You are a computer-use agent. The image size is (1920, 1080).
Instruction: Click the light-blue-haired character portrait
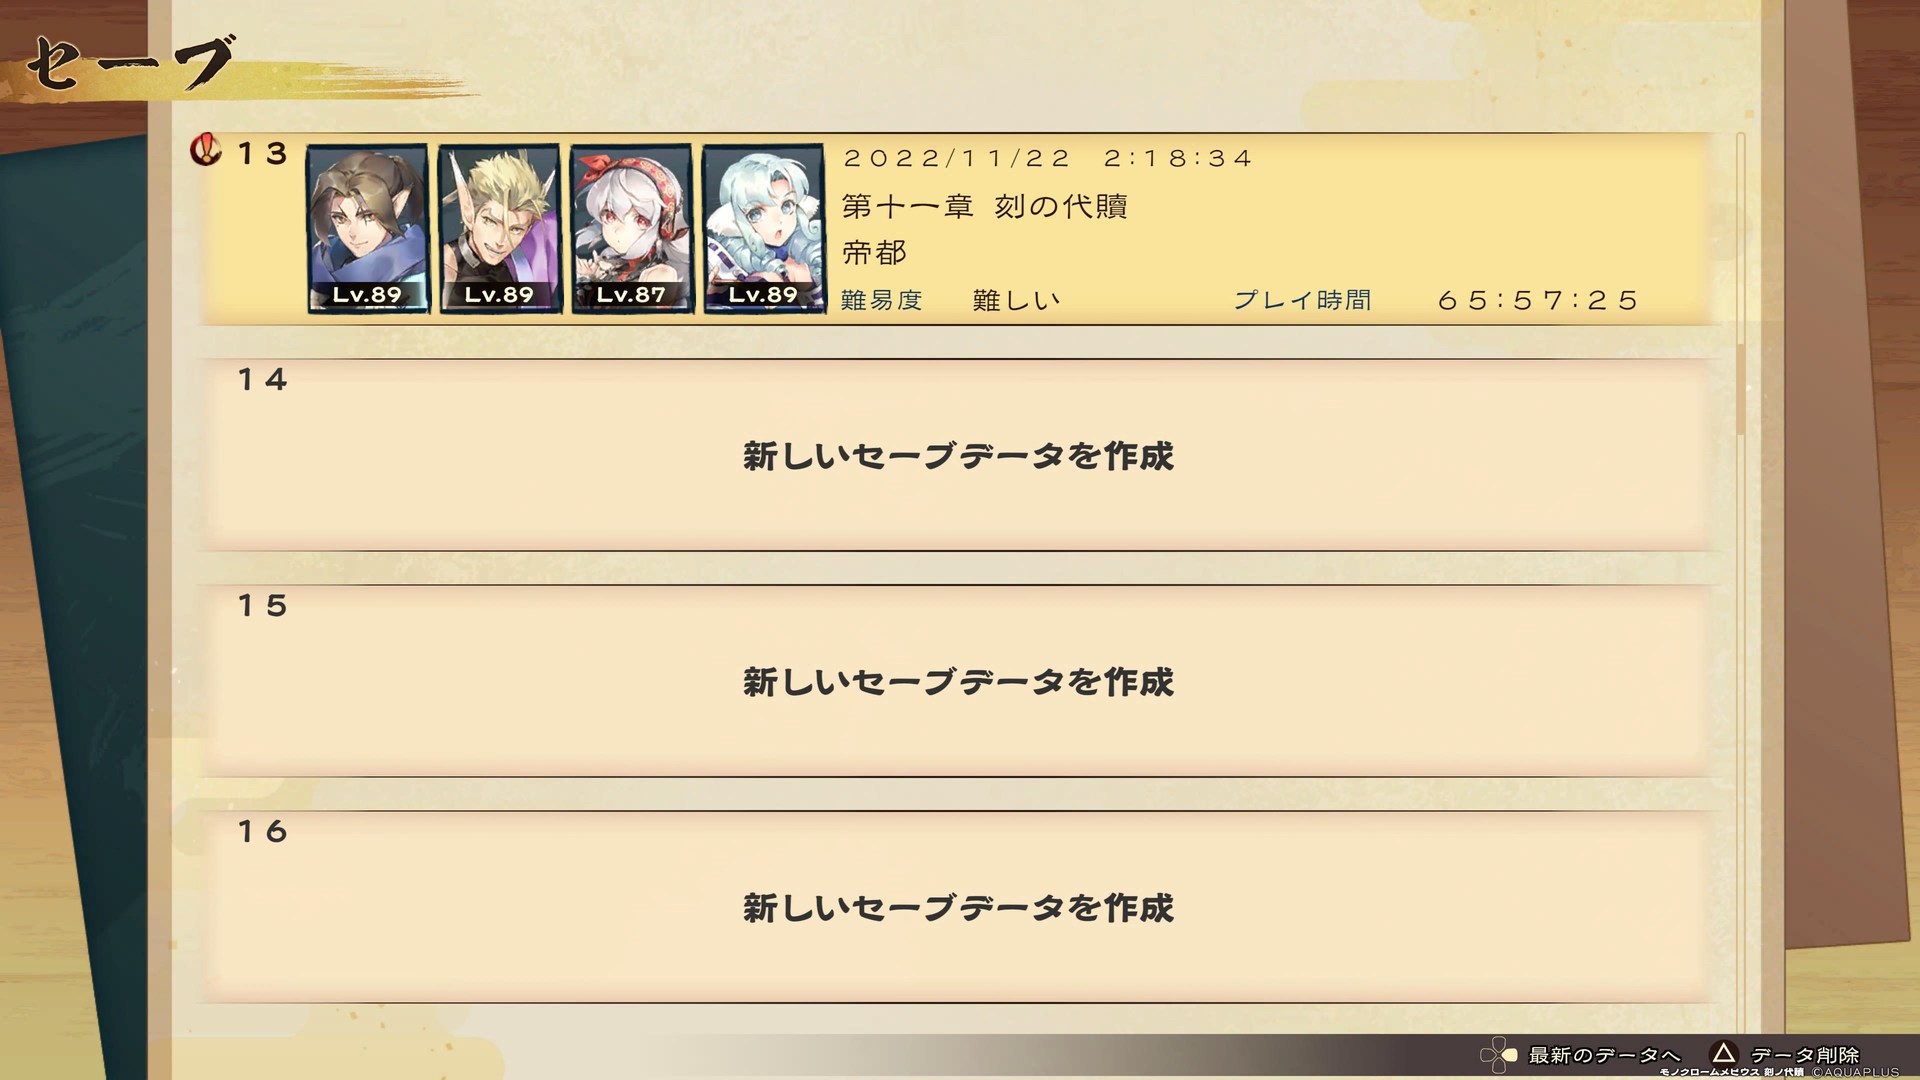coord(763,228)
